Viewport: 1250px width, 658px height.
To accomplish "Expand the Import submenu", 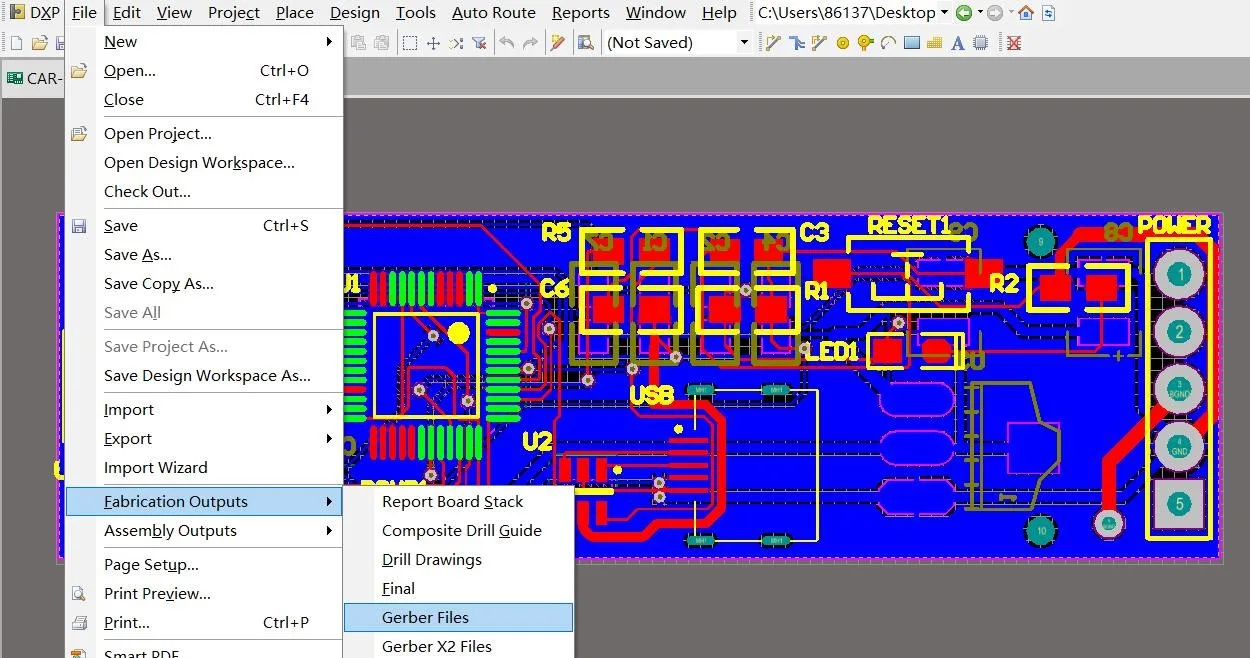I will (205, 410).
